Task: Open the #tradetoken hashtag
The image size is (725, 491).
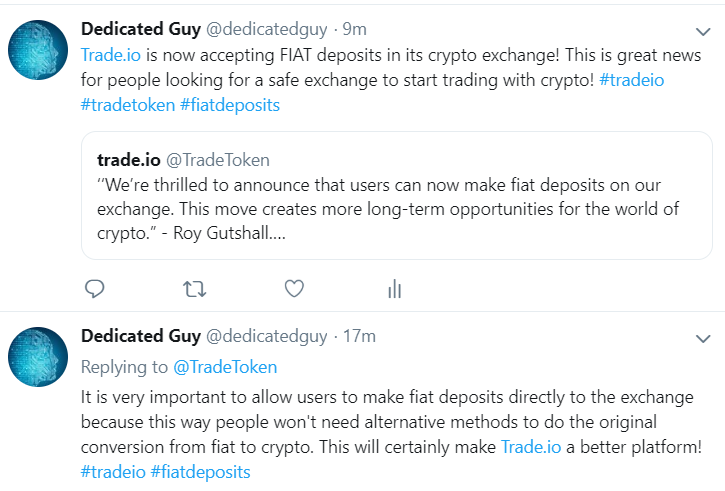Action: [128, 105]
